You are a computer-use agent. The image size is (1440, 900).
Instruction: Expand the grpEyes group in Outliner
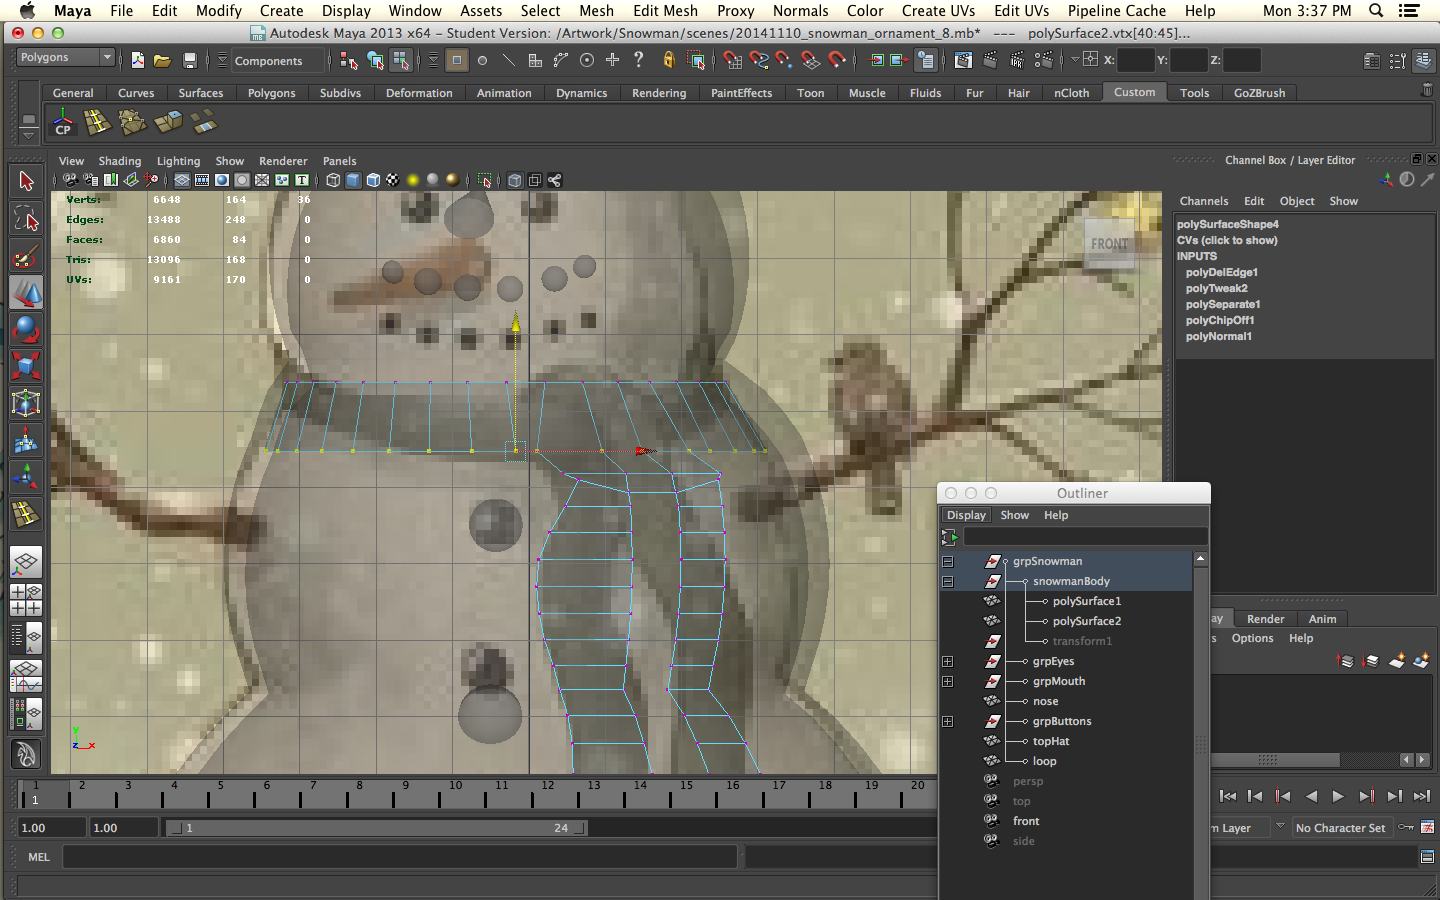coord(947,661)
